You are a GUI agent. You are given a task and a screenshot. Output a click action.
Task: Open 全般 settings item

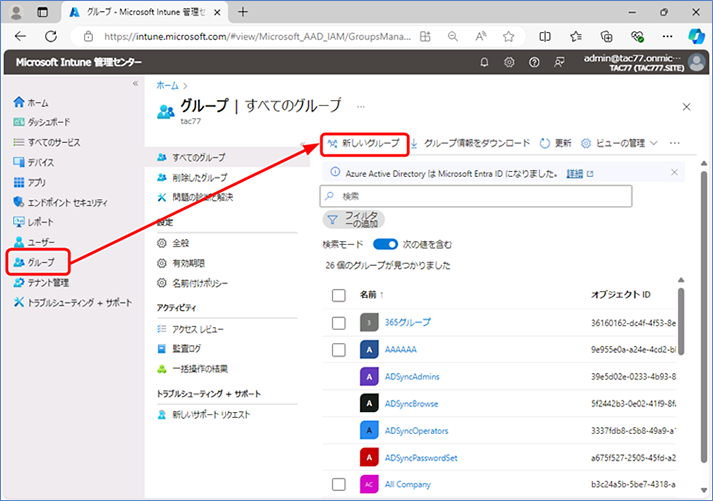click(173, 243)
